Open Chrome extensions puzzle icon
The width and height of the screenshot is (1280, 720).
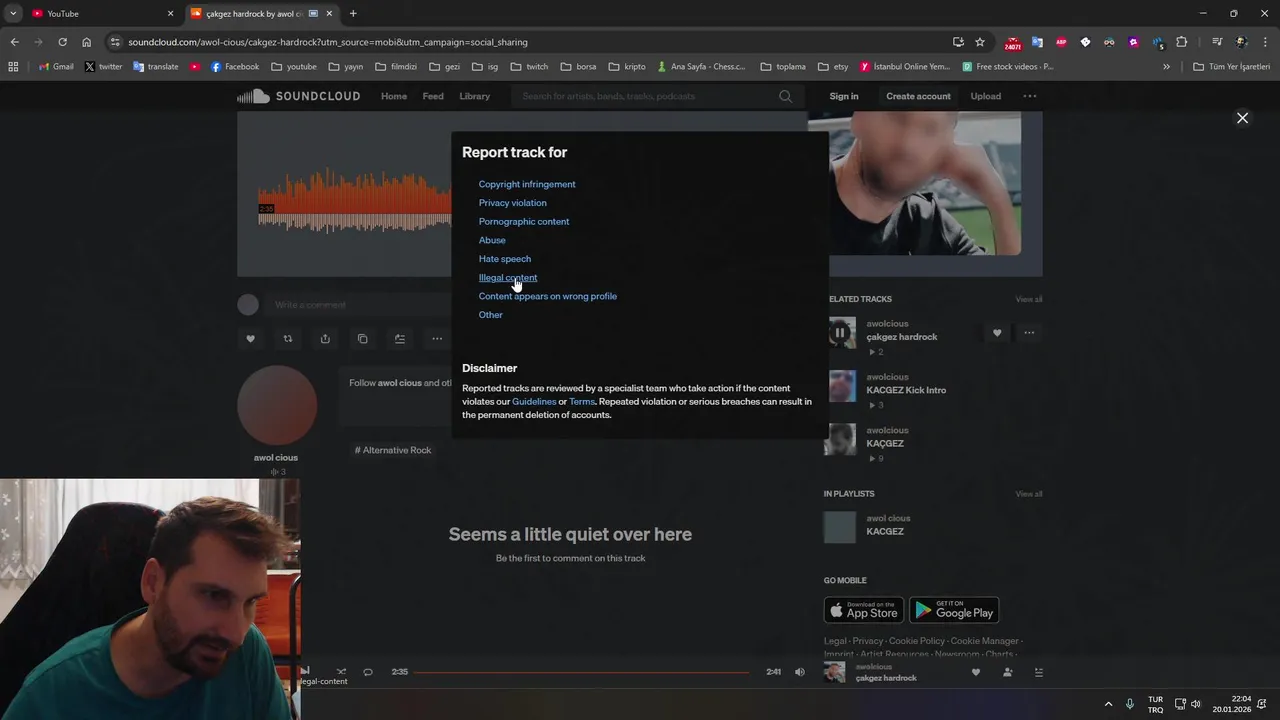pos(1181,42)
